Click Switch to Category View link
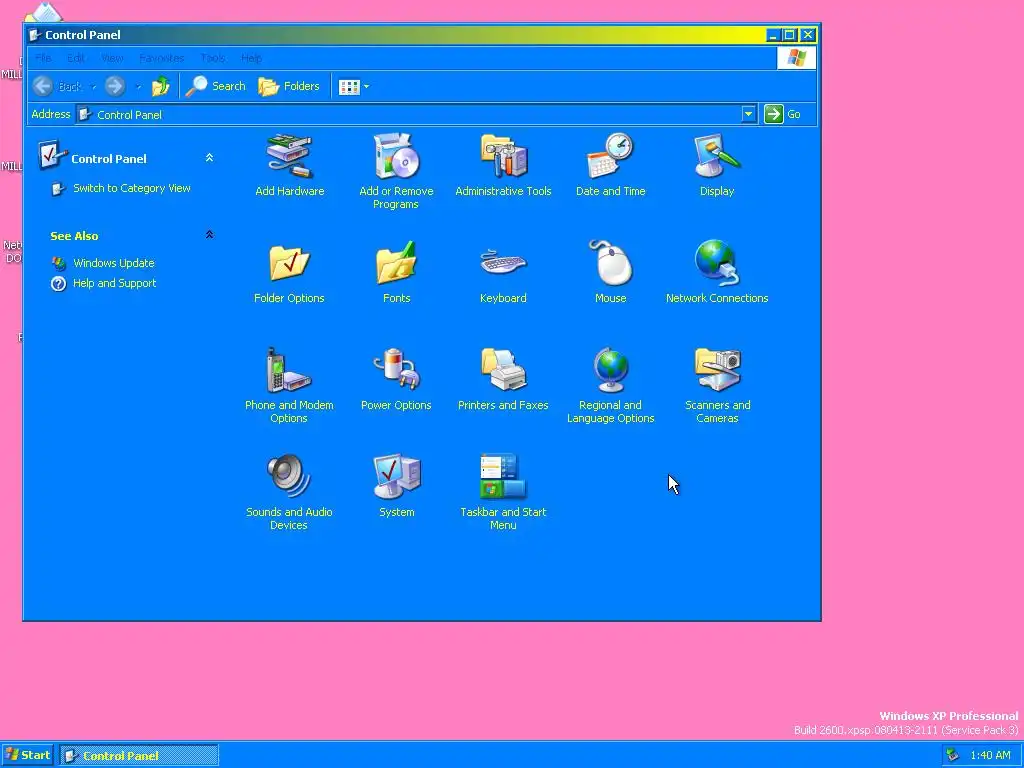 [x=131, y=188]
